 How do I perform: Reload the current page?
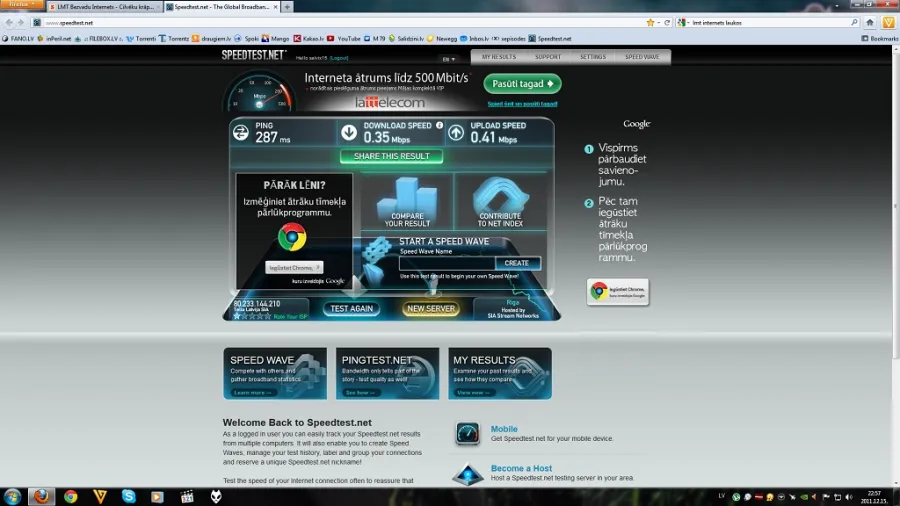click(x=667, y=22)
